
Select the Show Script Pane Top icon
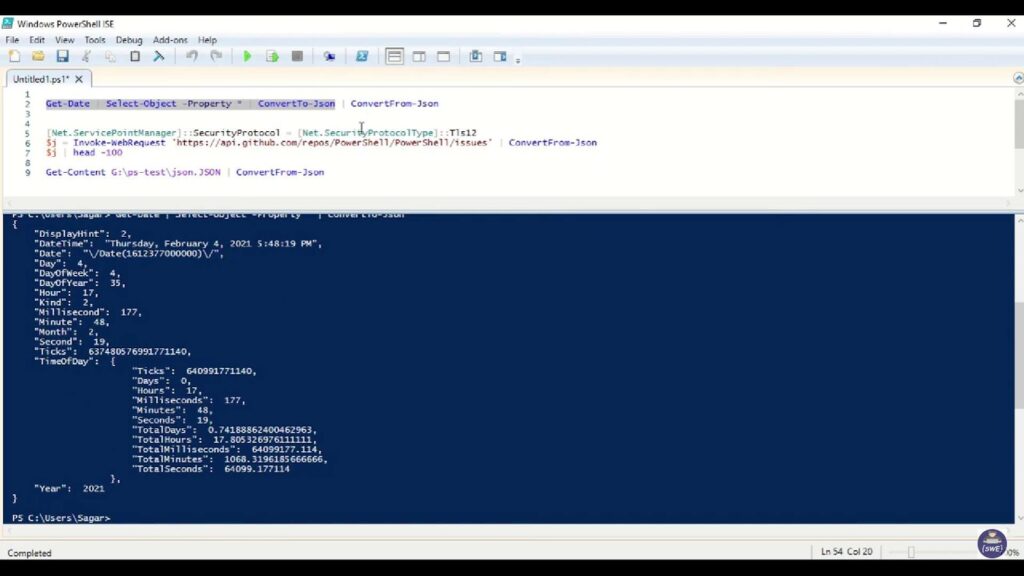point(397,57)
